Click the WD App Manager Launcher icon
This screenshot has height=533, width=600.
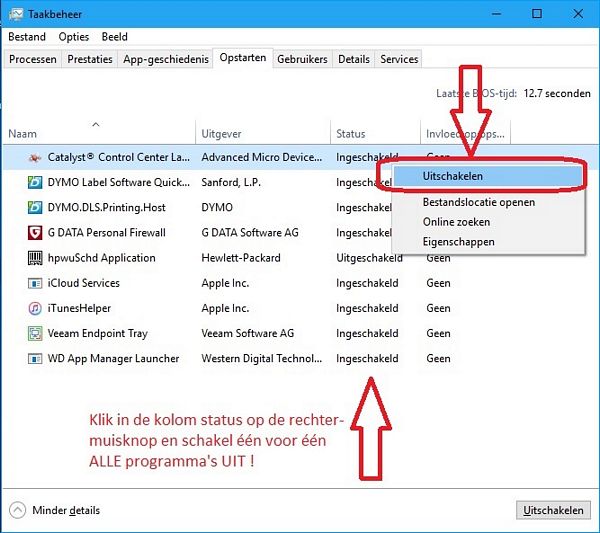click(35, 359)
